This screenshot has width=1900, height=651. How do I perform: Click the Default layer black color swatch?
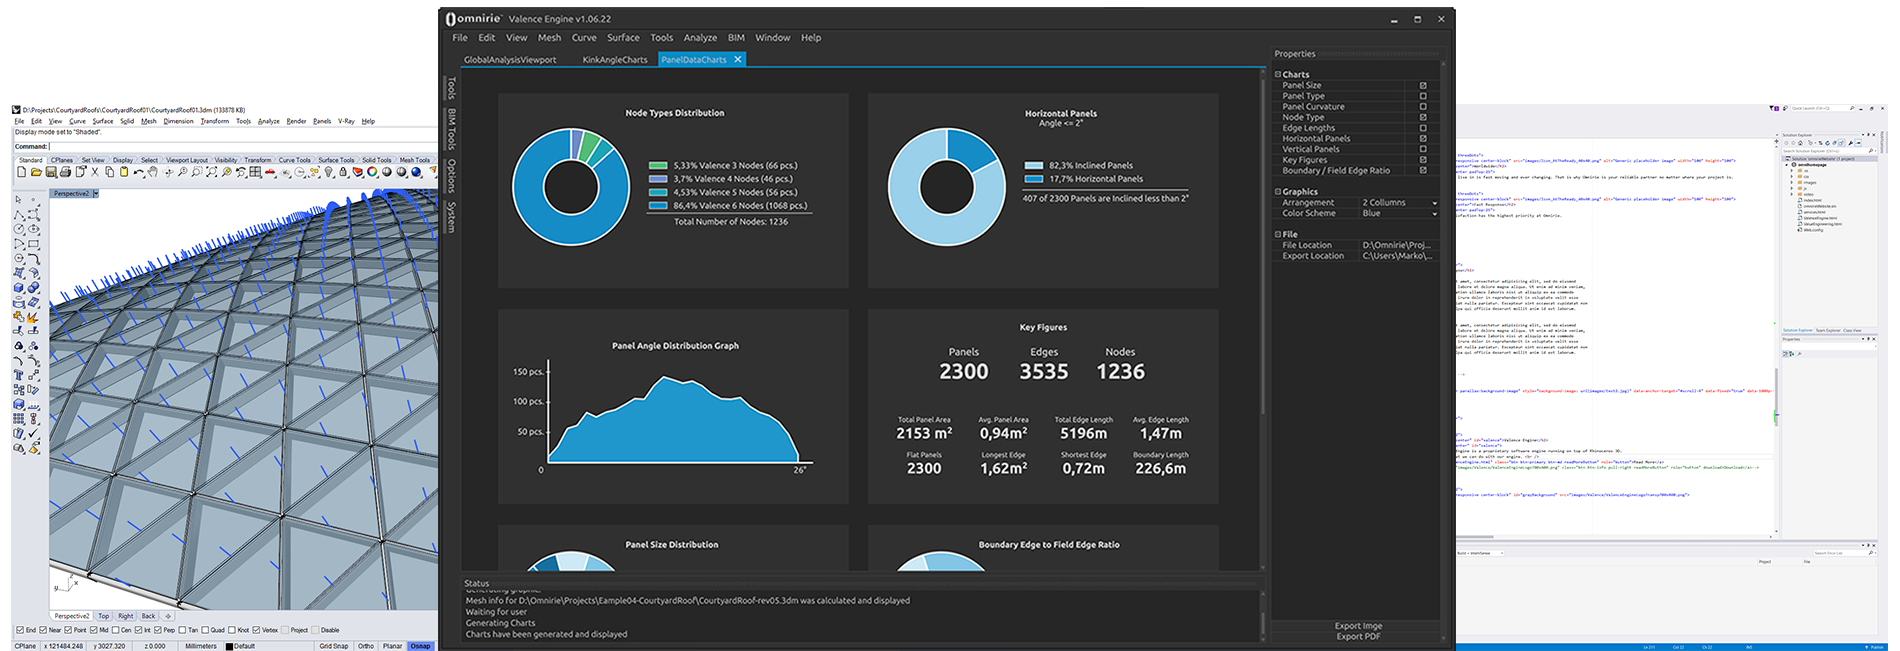[x=229, y=646]
